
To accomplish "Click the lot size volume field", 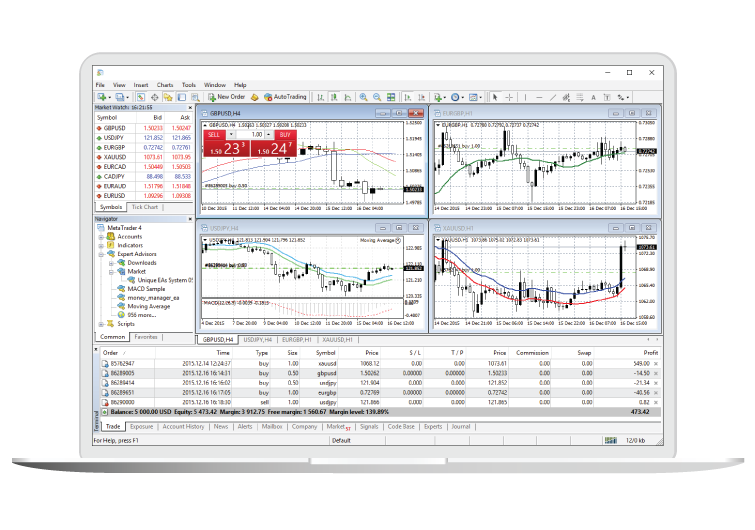I will pyautogui.click(x=256, y=134).
